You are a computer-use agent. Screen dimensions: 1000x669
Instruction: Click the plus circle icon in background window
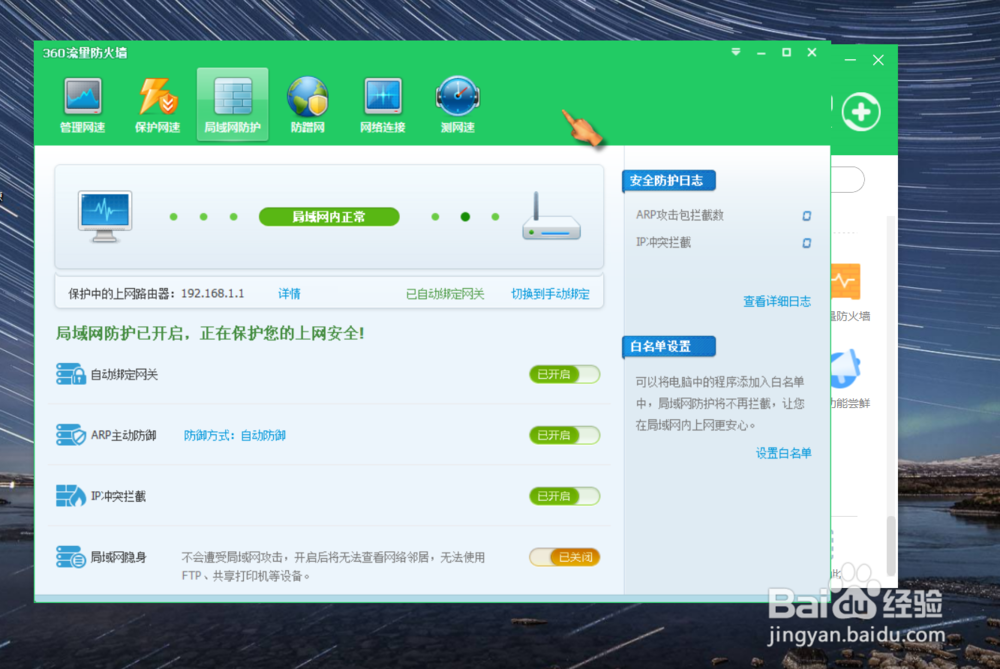861,112
